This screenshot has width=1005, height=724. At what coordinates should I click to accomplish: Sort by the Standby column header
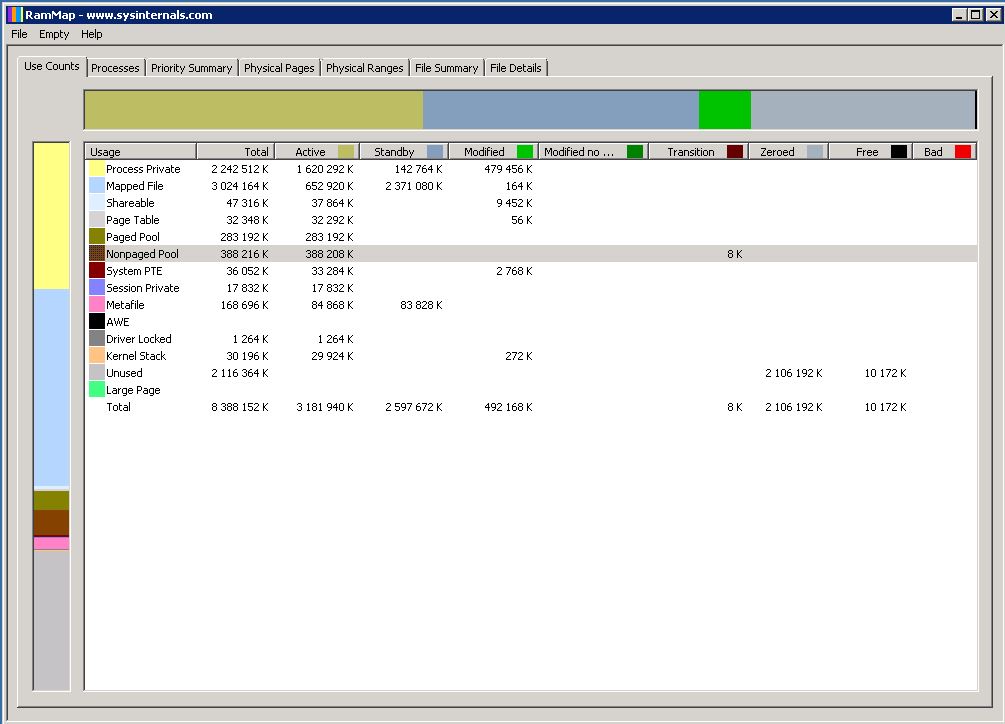pos(394,152)
